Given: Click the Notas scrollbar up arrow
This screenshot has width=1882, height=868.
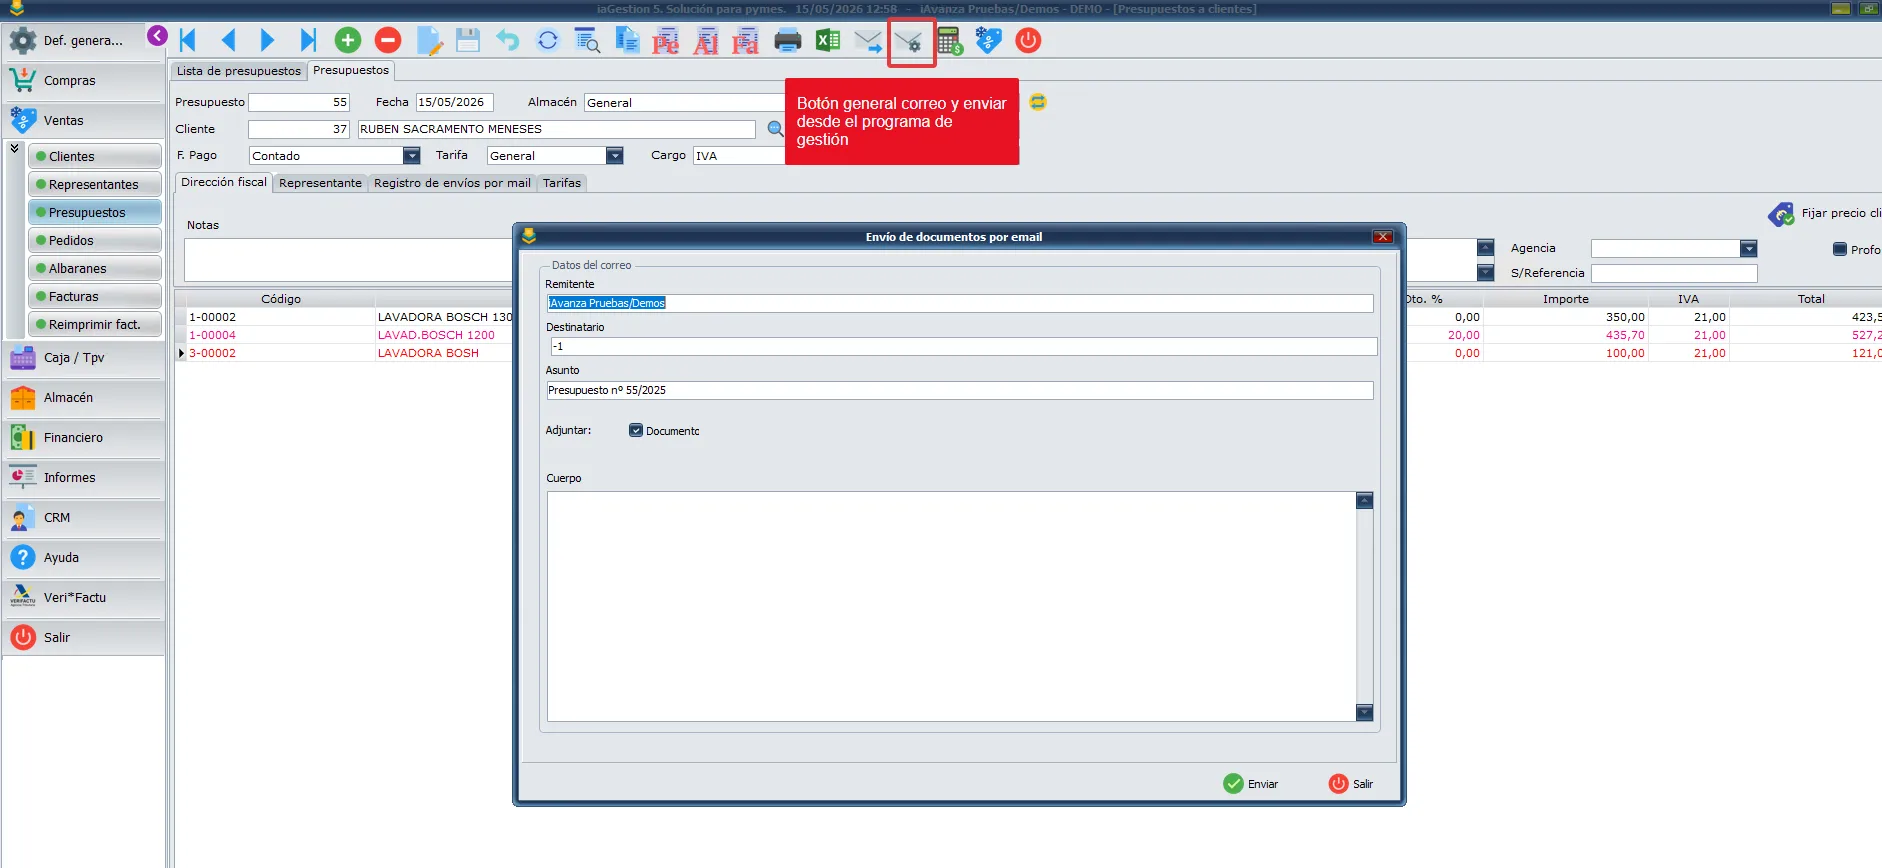Looking at the screenshot, I should tap(1485, 247).
